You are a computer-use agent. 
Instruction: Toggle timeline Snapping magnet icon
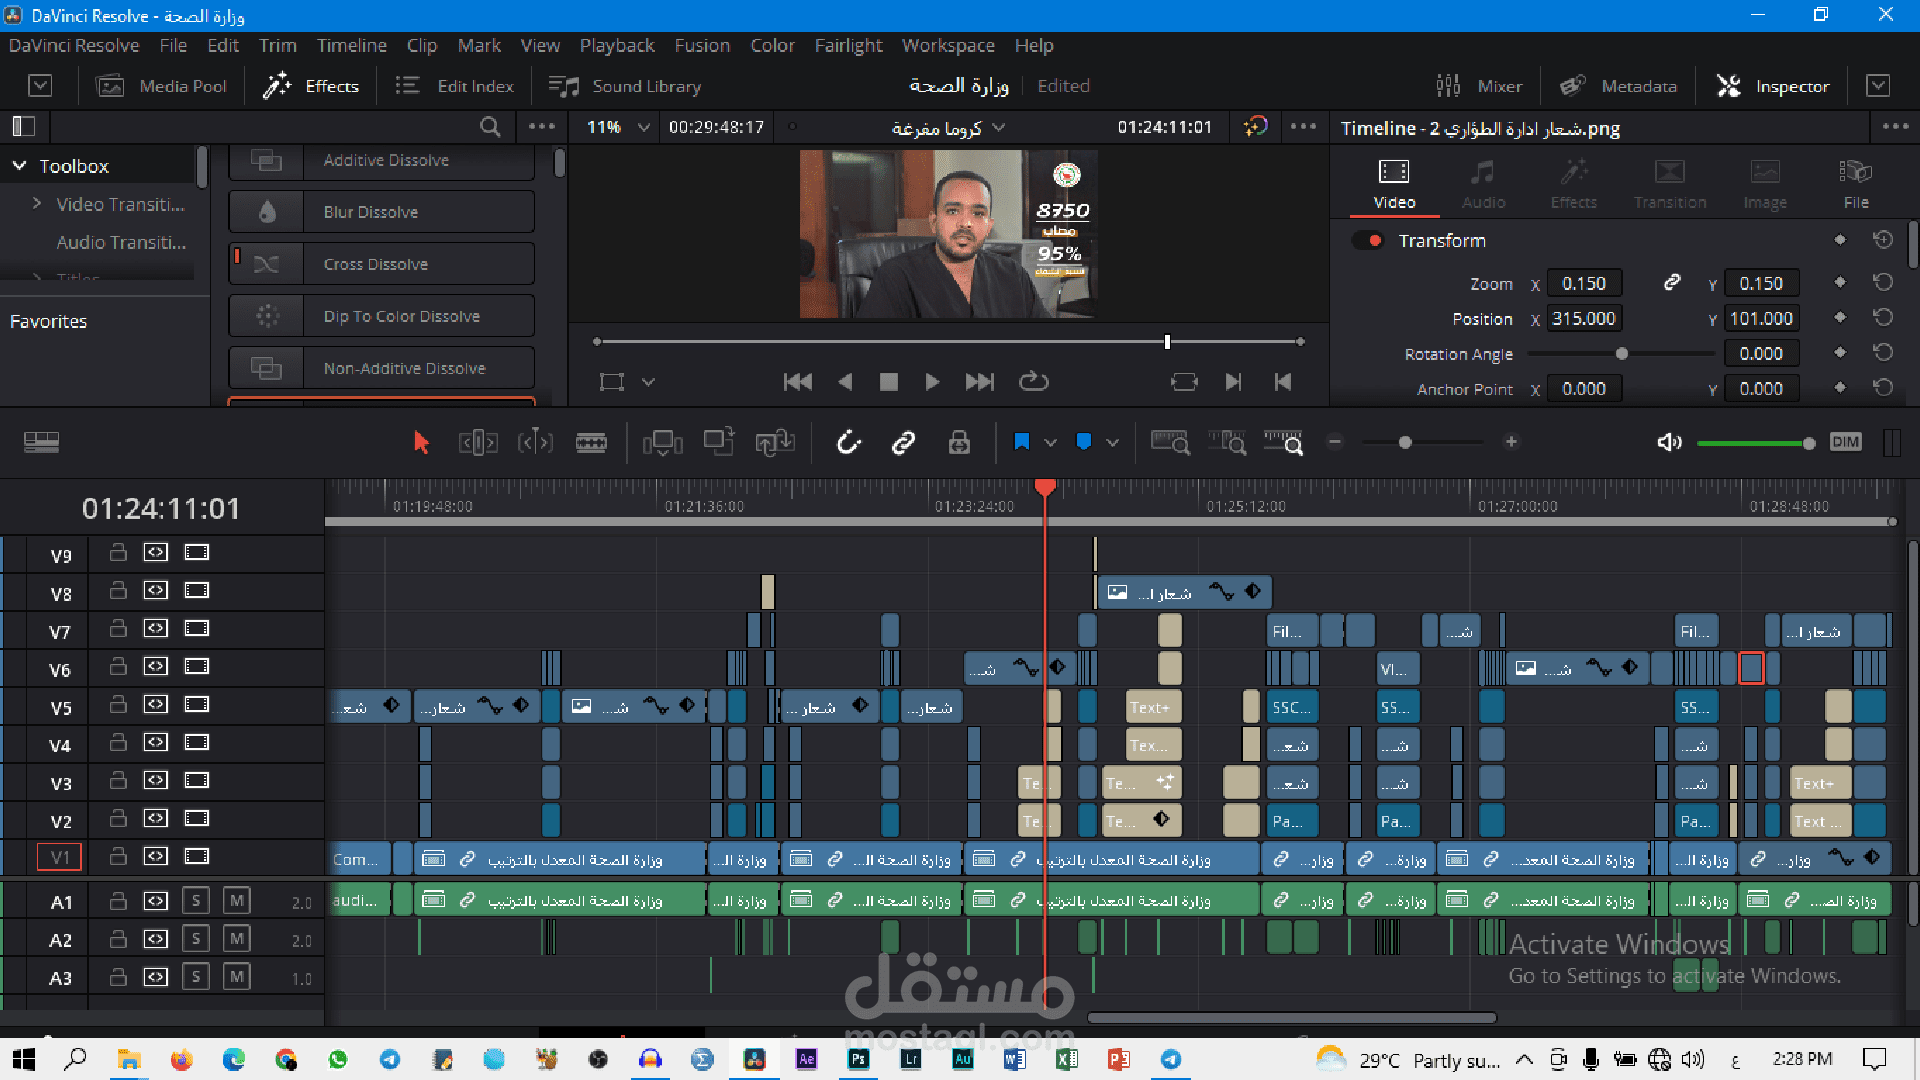[x=848, y=442]
